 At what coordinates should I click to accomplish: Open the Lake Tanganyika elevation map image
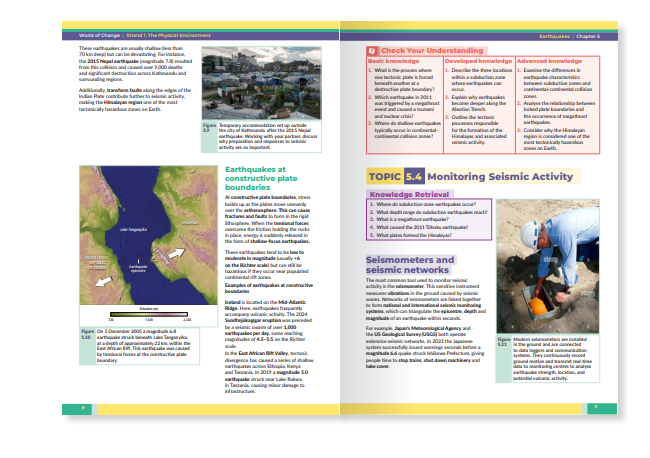(x=133, y=240)
